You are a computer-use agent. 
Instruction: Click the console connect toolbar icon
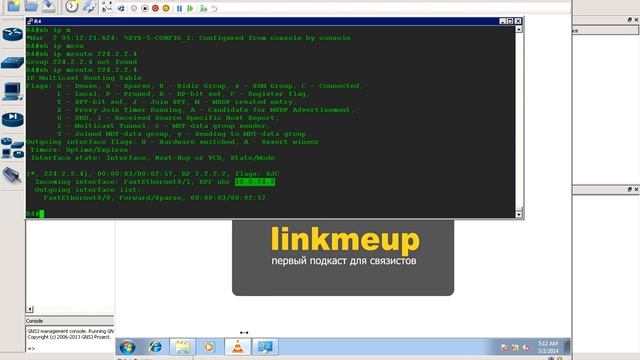click(x=121, y=8)
